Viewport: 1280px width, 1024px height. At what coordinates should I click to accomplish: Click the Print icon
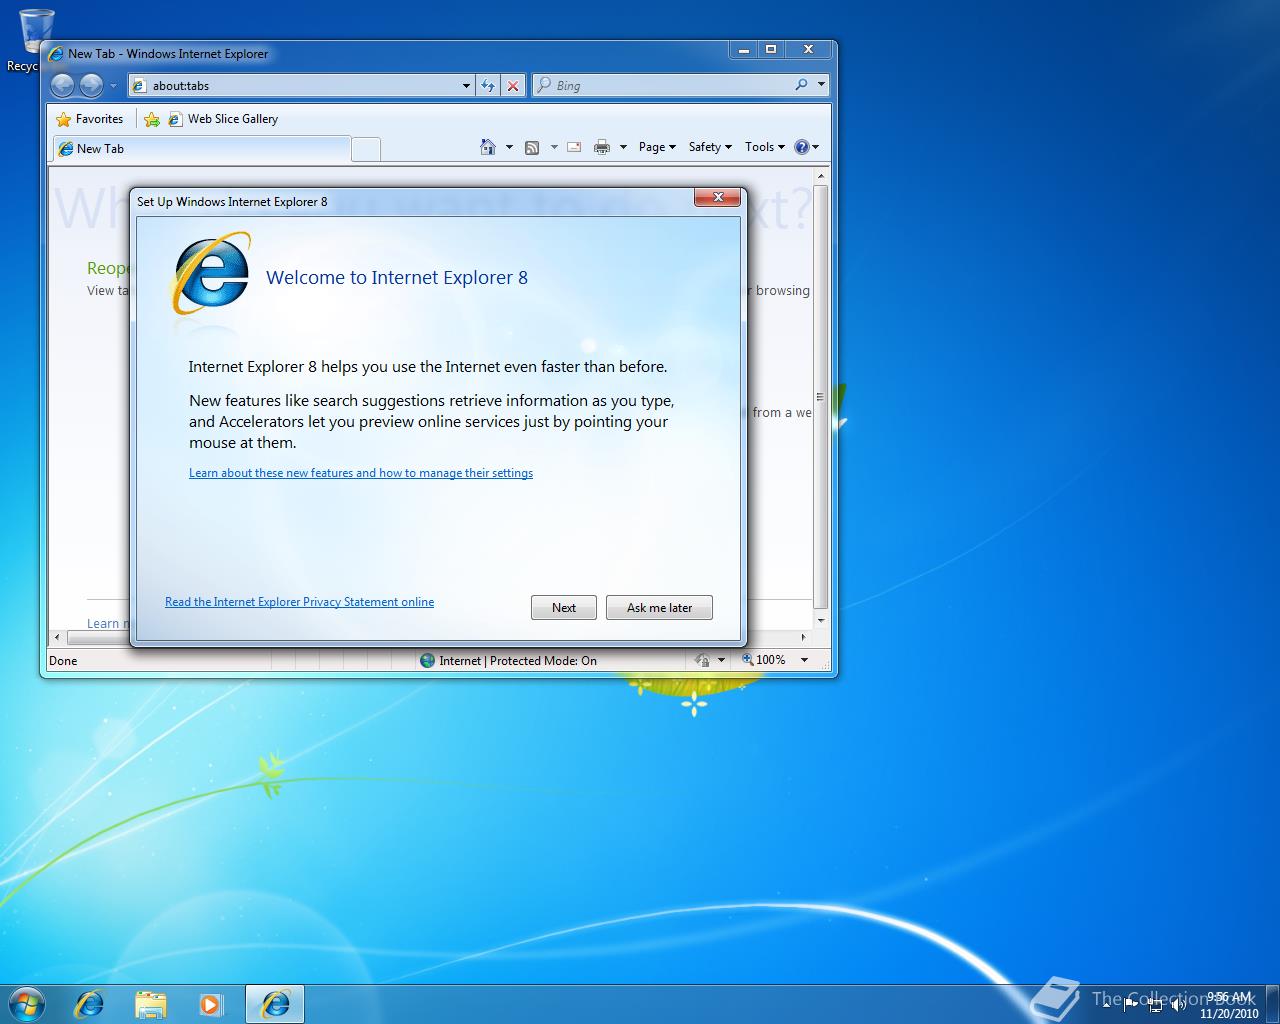coord(601,147)
